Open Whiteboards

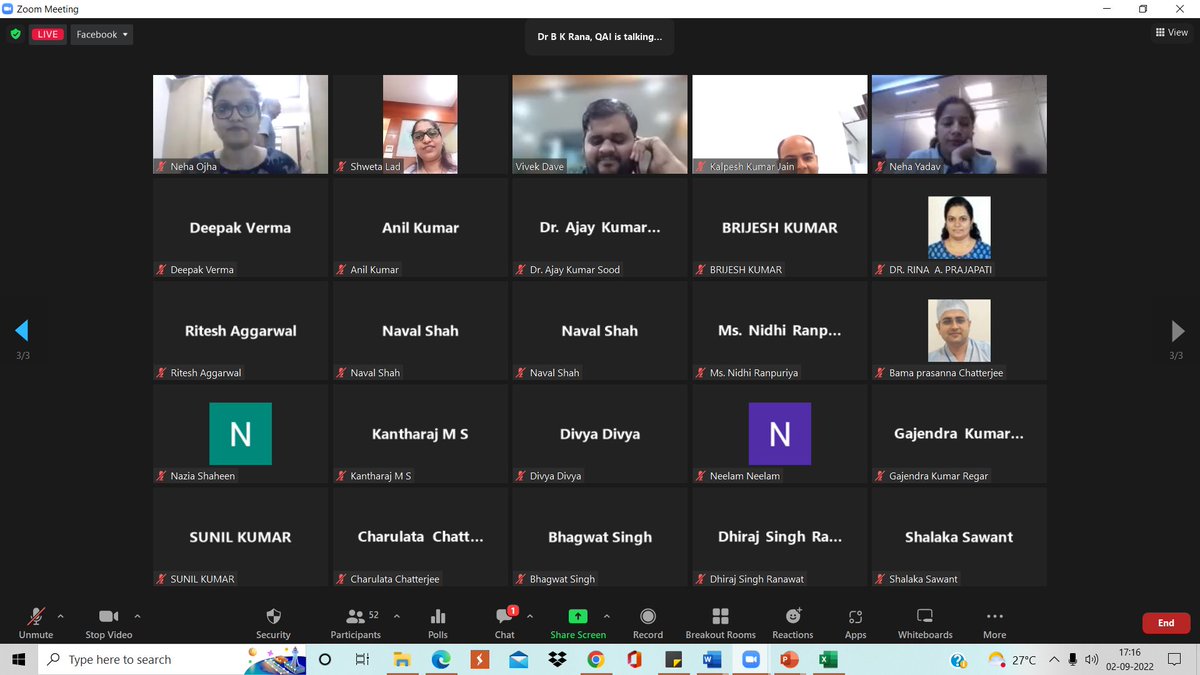pos(925,622)
